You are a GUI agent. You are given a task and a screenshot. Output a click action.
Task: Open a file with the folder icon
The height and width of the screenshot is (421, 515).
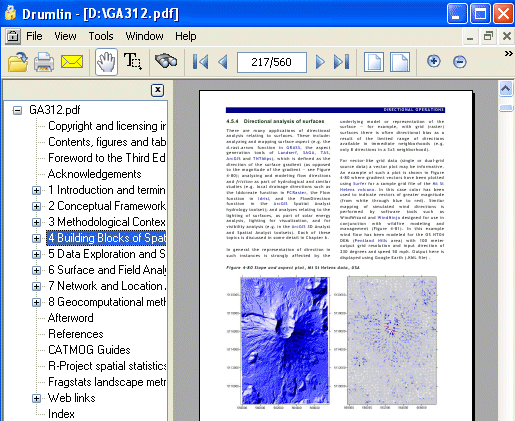pos(18,62)
